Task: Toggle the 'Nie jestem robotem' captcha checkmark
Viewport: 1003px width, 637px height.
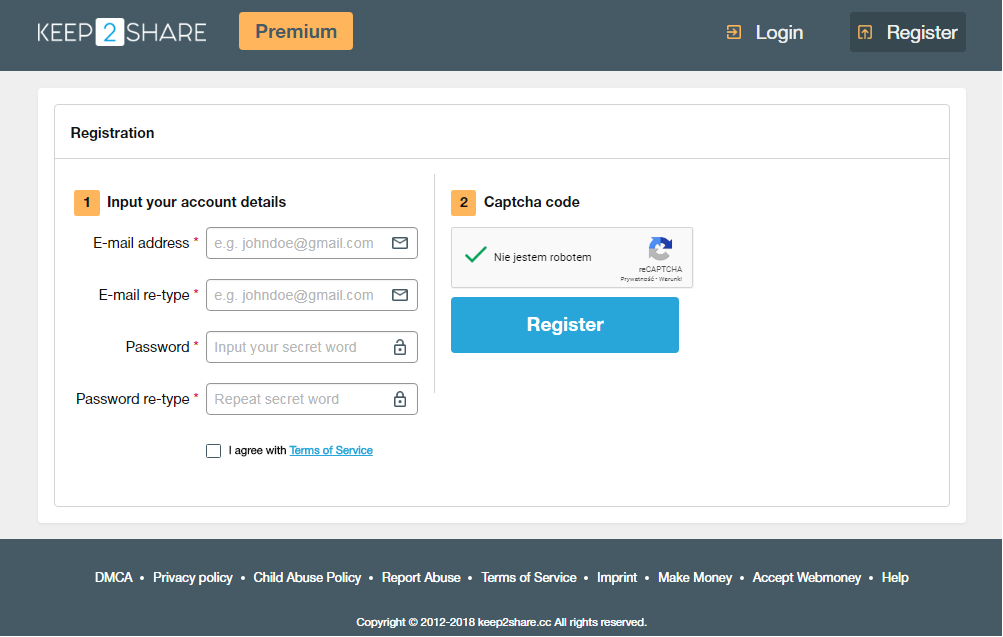Action: 476,255
